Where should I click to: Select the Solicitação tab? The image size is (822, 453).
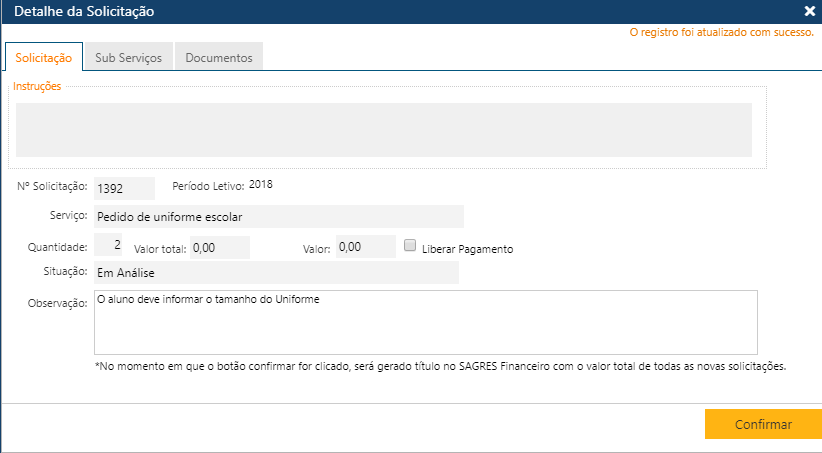pyautogui.click(x=43, y=58)
